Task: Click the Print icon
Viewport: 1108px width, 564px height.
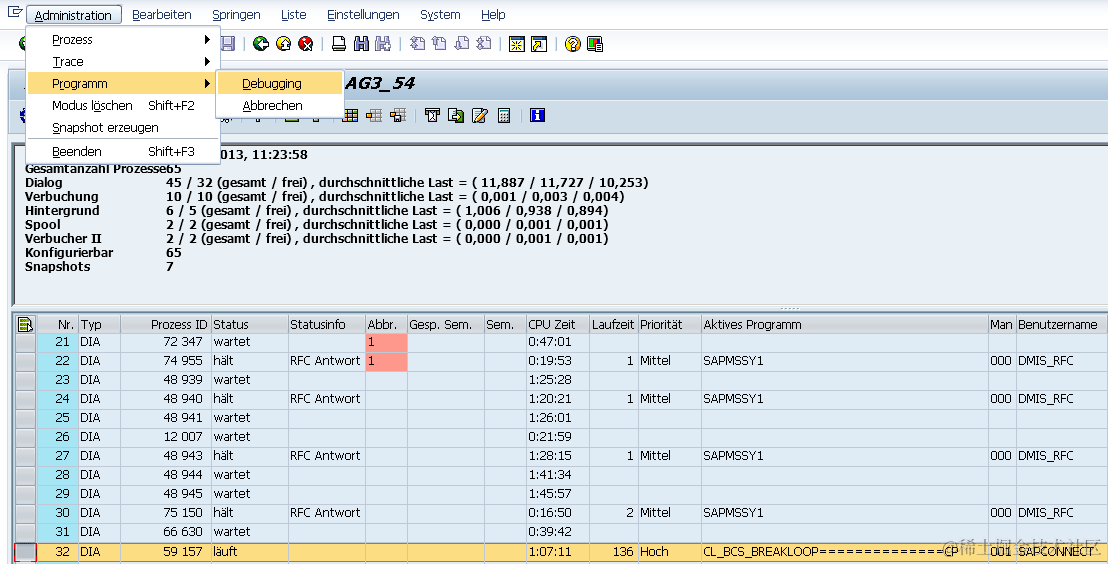Action: coord(339,44)
